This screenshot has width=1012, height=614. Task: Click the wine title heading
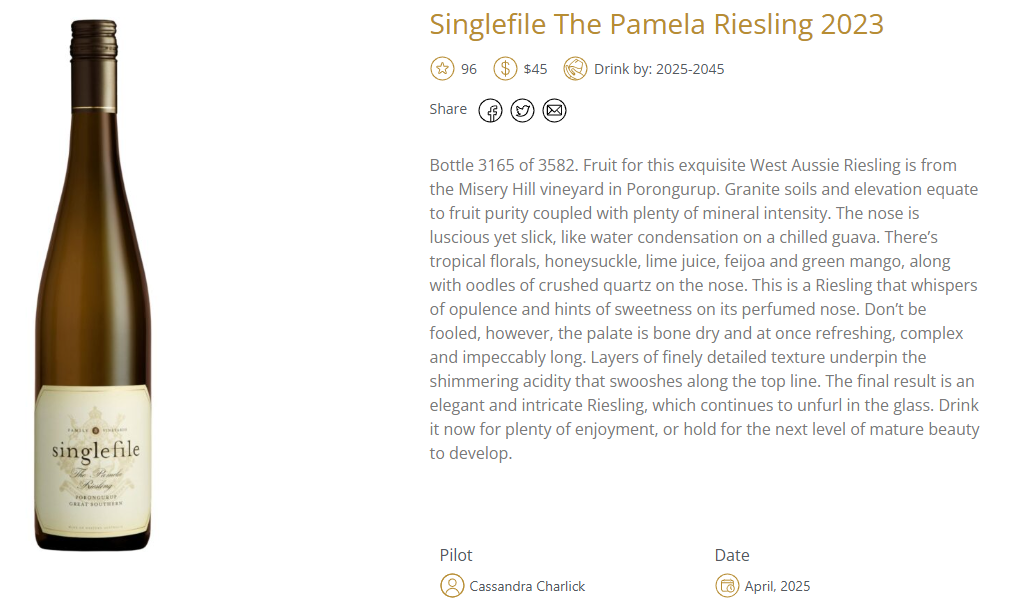click(656, 25)
